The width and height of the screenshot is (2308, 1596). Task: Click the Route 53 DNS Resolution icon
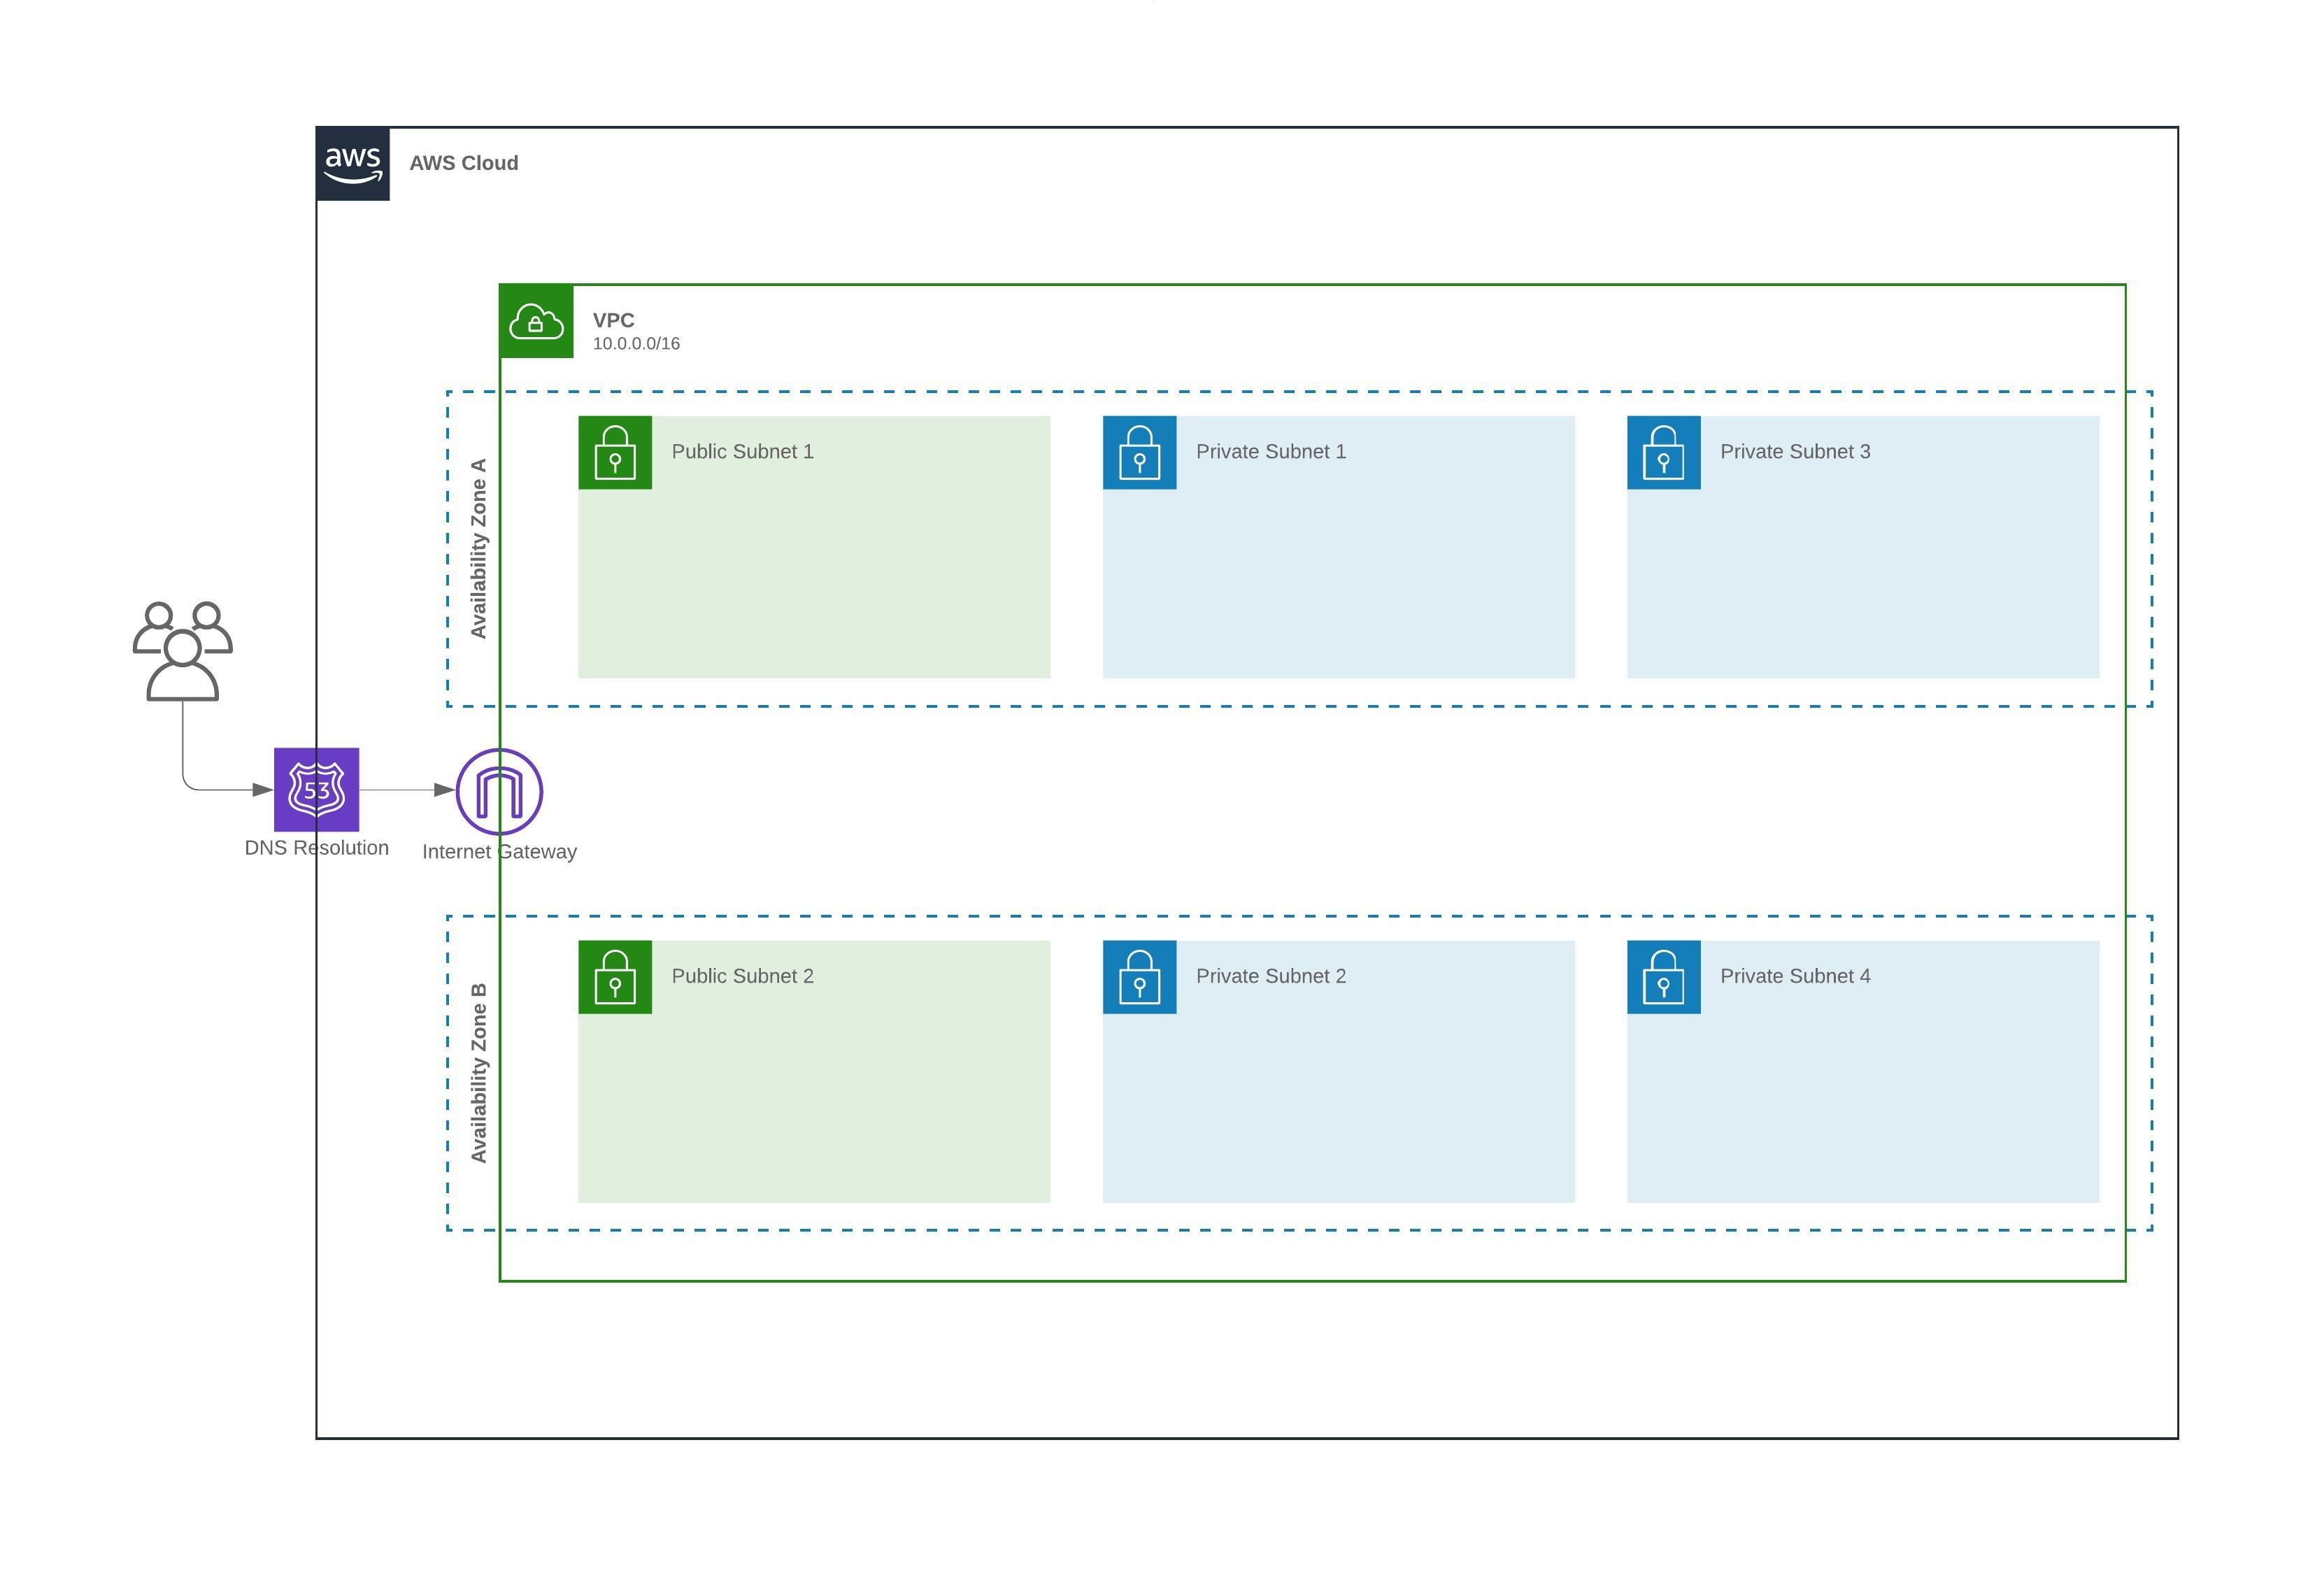click(316, 789)
